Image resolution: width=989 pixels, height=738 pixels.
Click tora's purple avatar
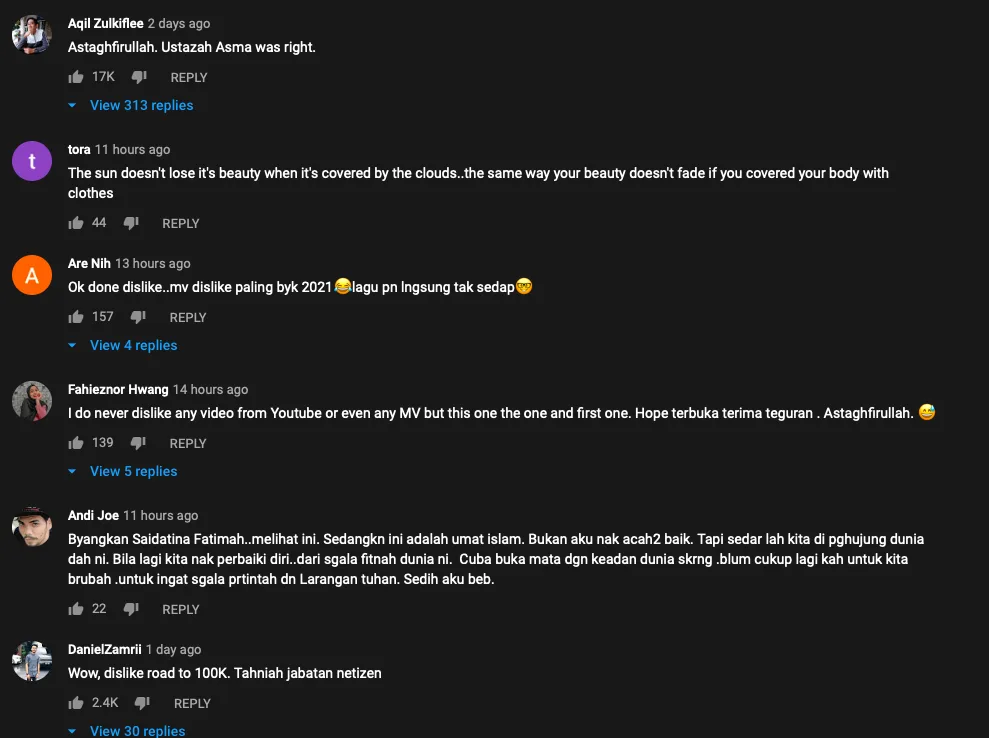coord(32,160)
